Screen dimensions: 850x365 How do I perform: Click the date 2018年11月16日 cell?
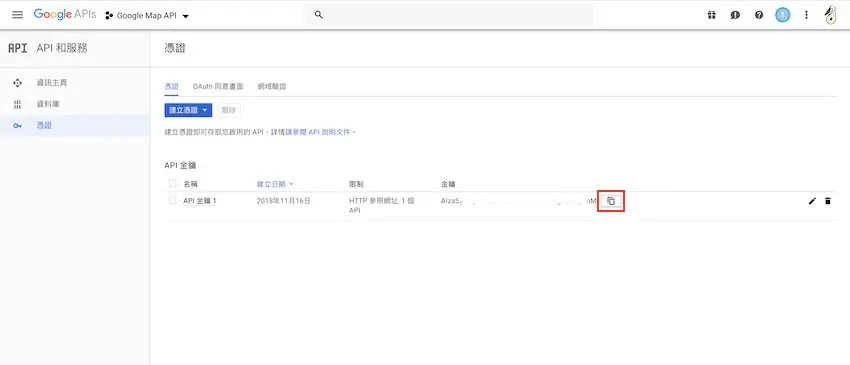284,201
